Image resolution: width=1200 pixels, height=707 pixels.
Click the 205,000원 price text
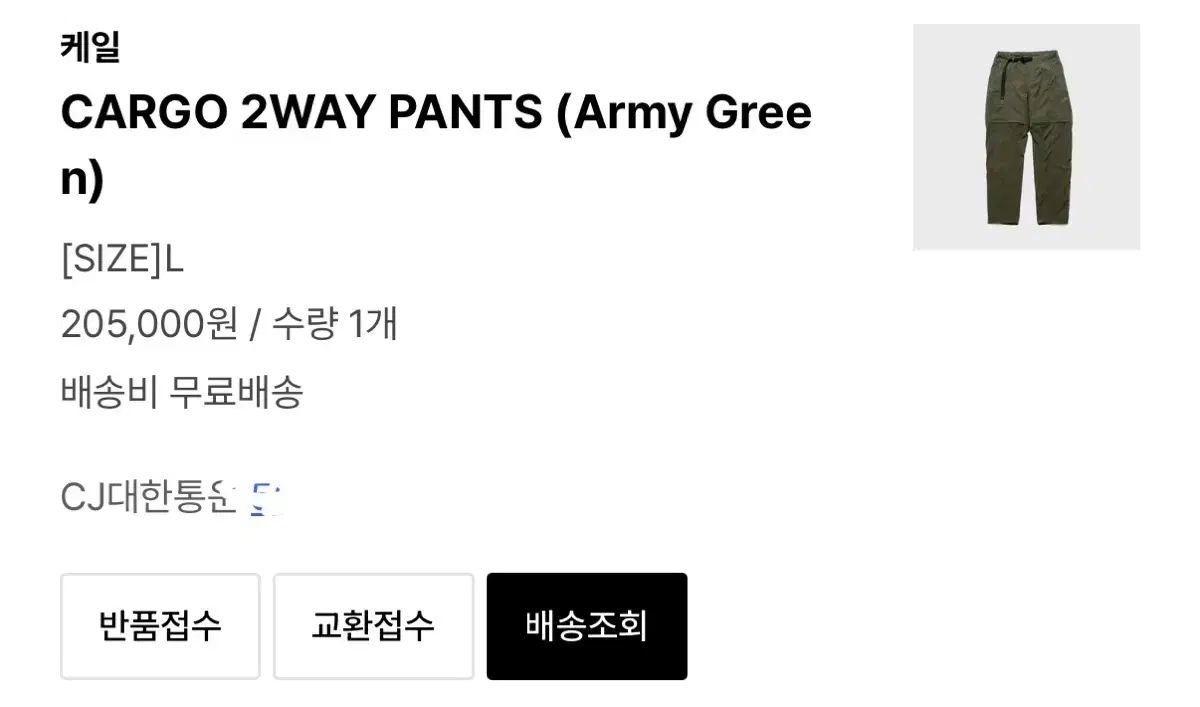pos(149,325)
